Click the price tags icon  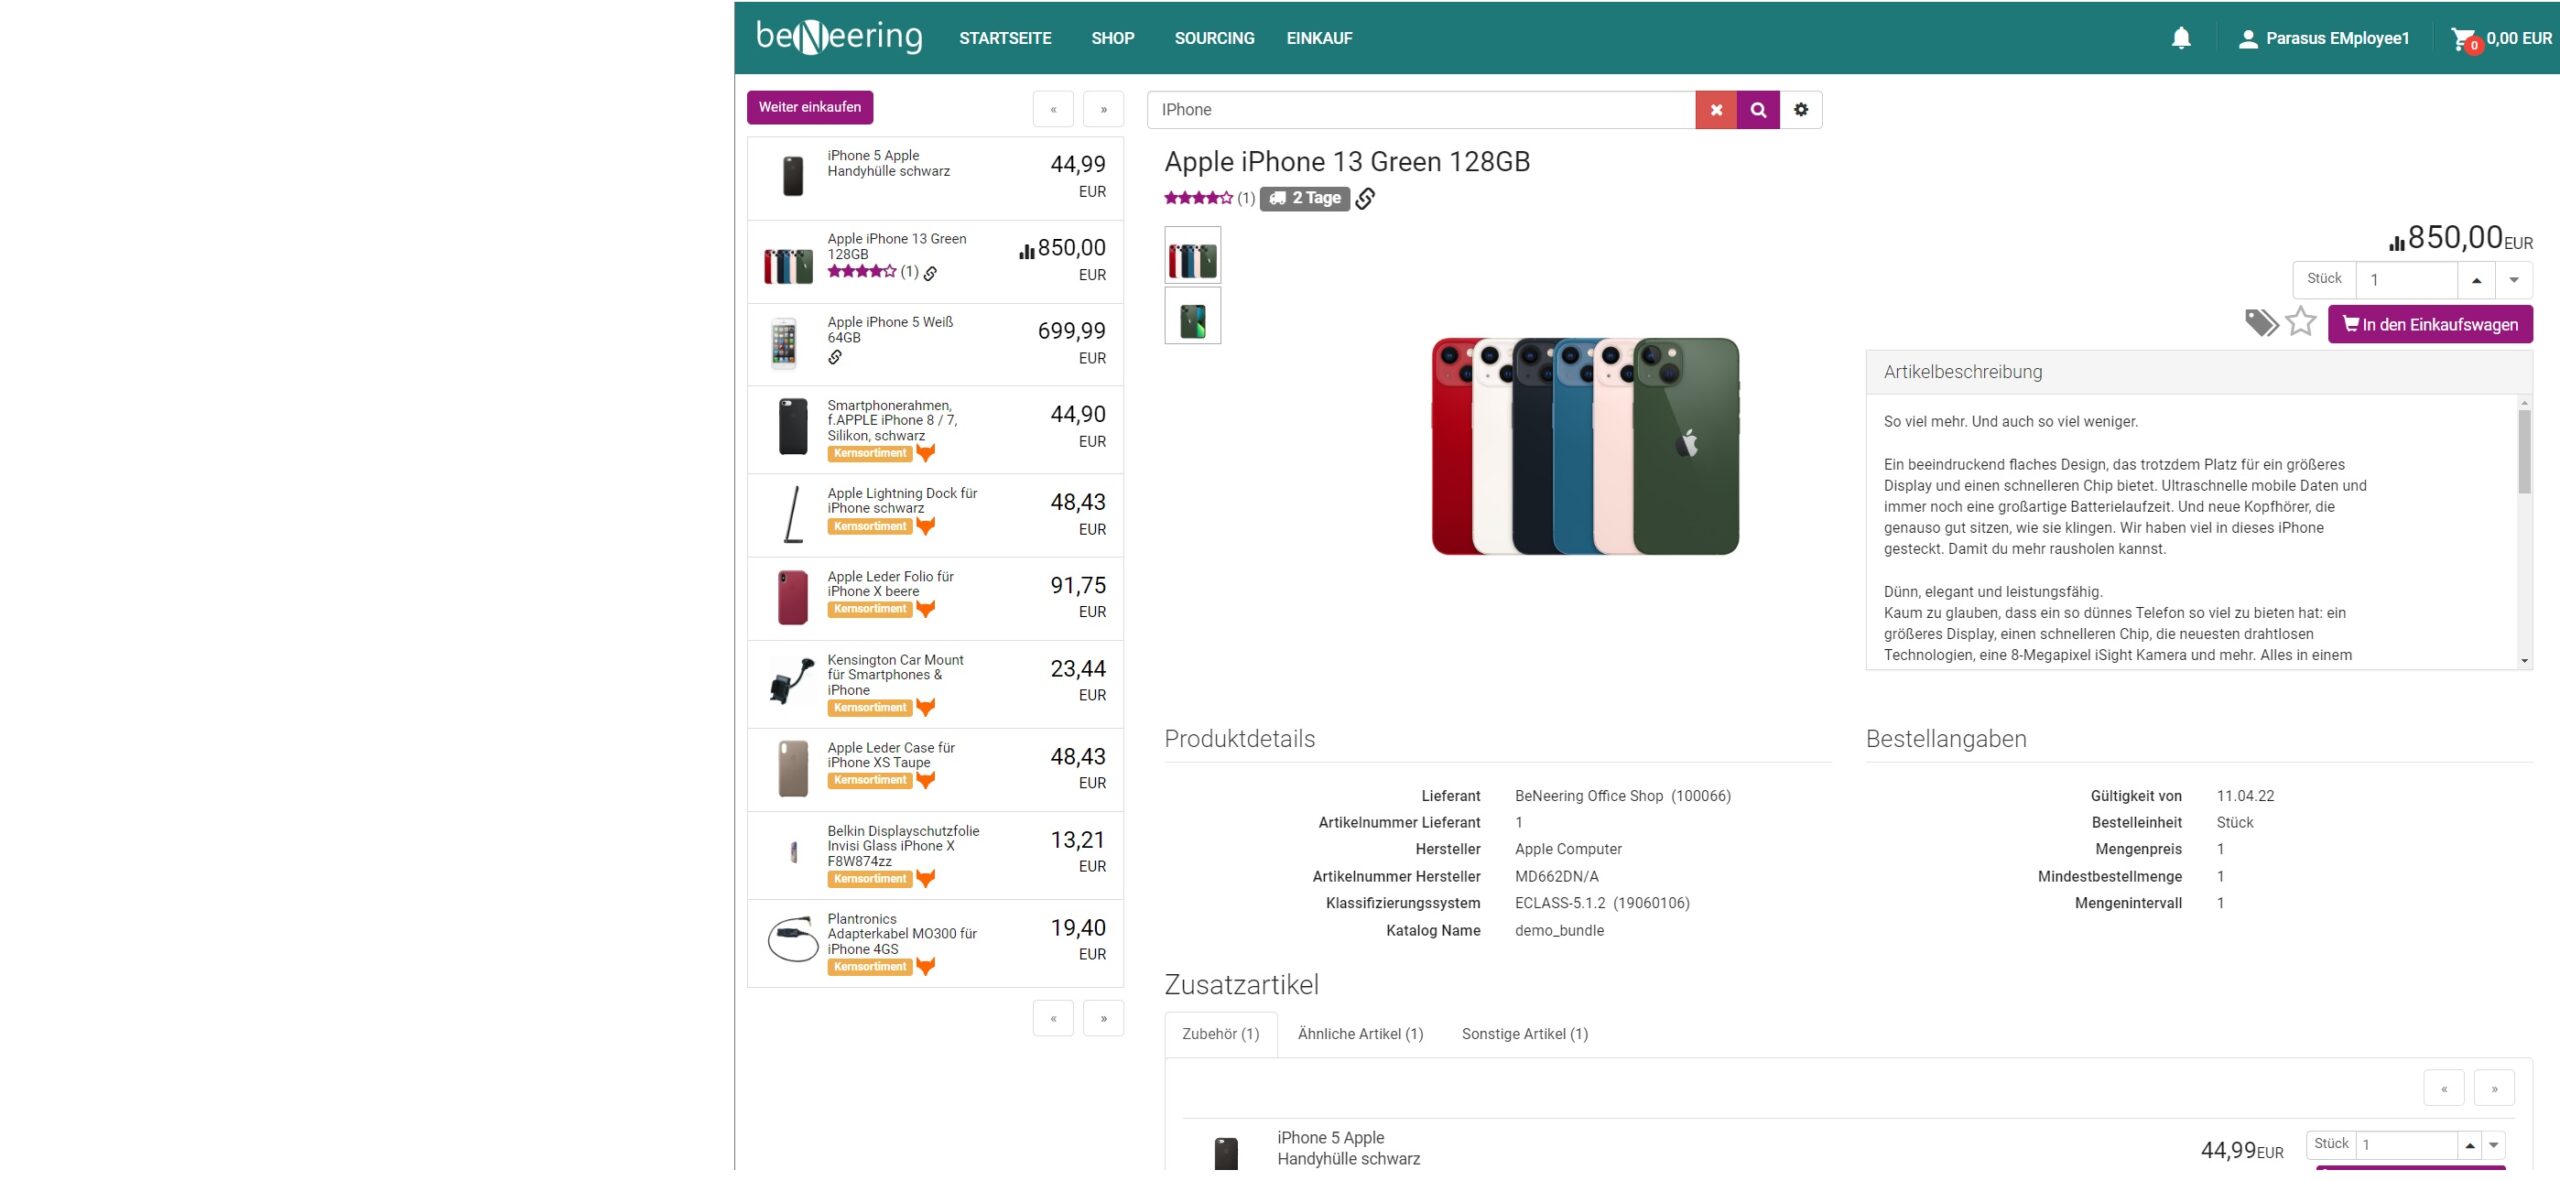[2261, 323]
